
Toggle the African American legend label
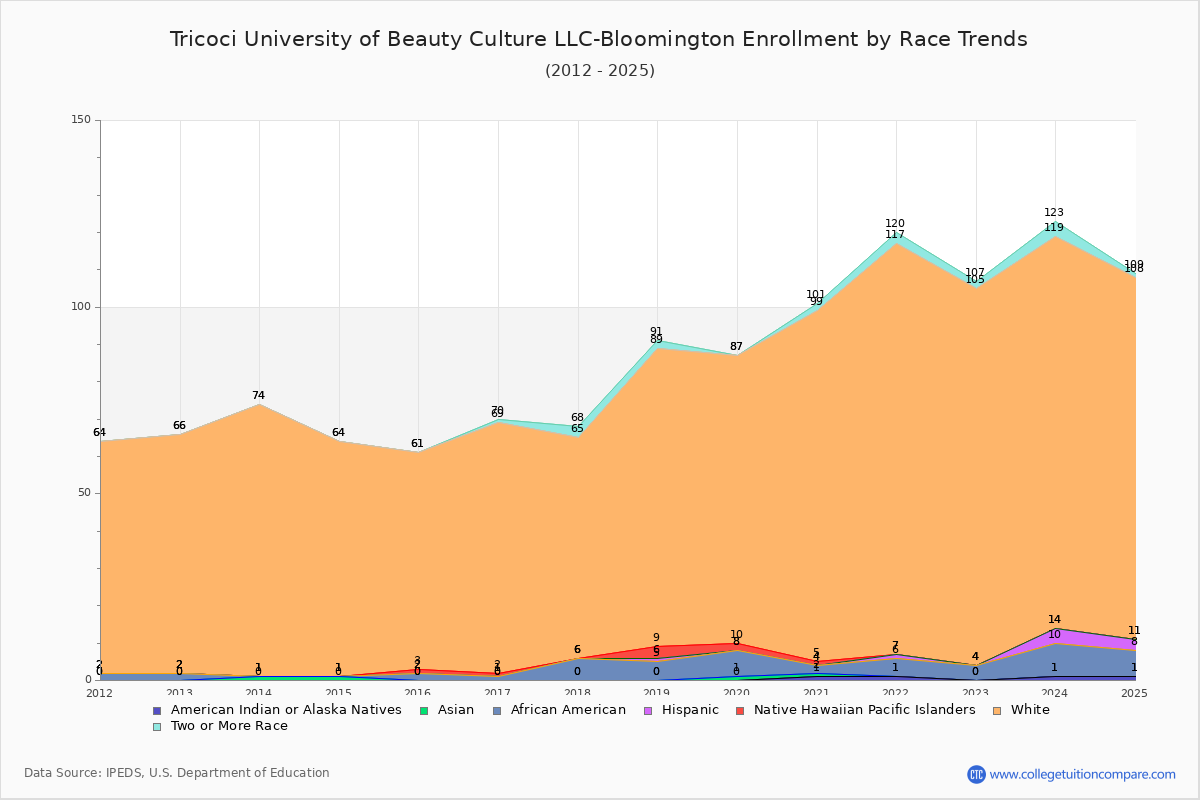(568, 710)
